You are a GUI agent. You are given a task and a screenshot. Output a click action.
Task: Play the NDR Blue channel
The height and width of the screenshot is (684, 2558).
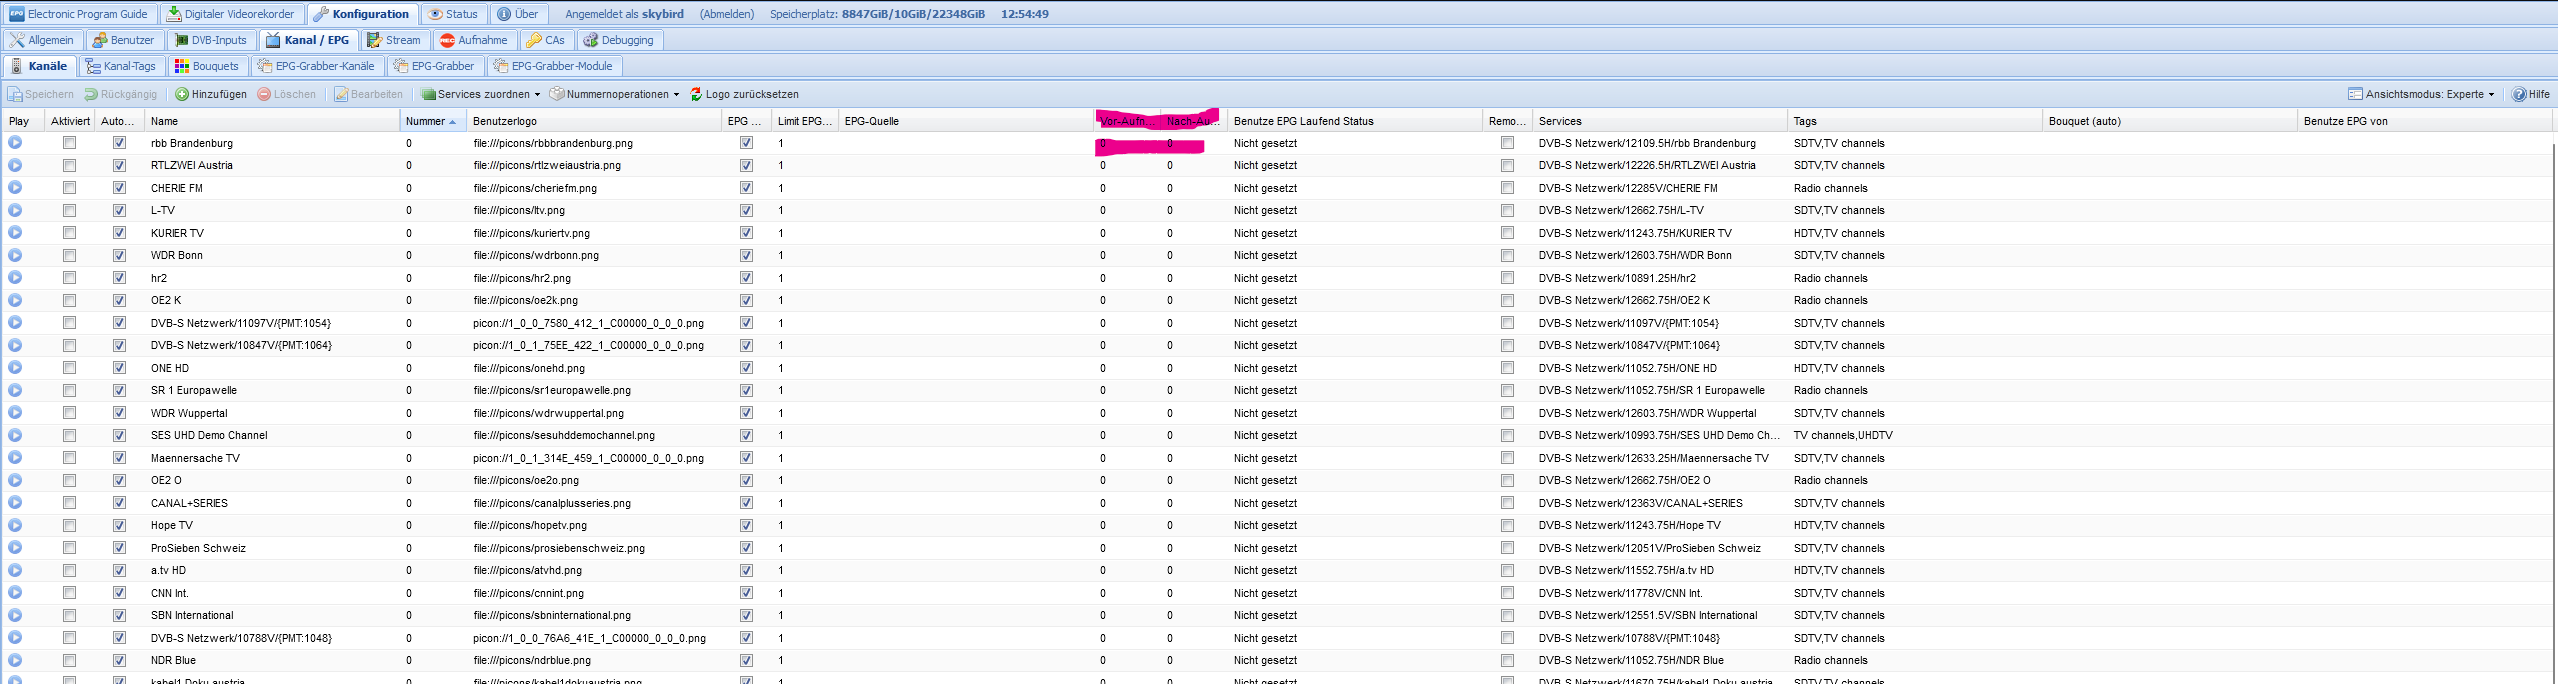point(15,660)
